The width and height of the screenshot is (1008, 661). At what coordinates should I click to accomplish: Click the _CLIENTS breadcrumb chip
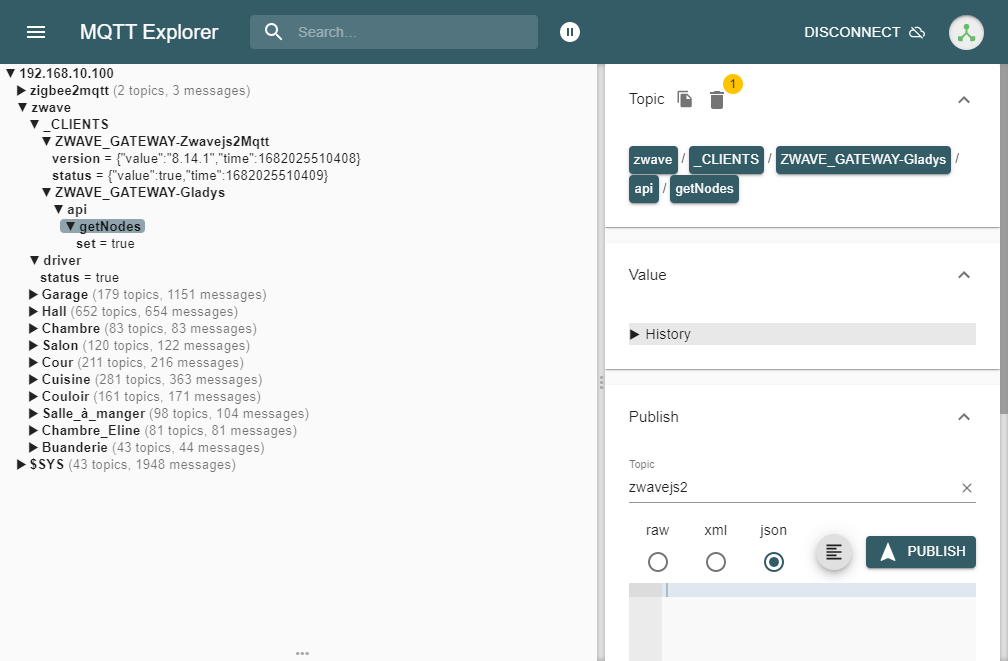coord(726,160)
